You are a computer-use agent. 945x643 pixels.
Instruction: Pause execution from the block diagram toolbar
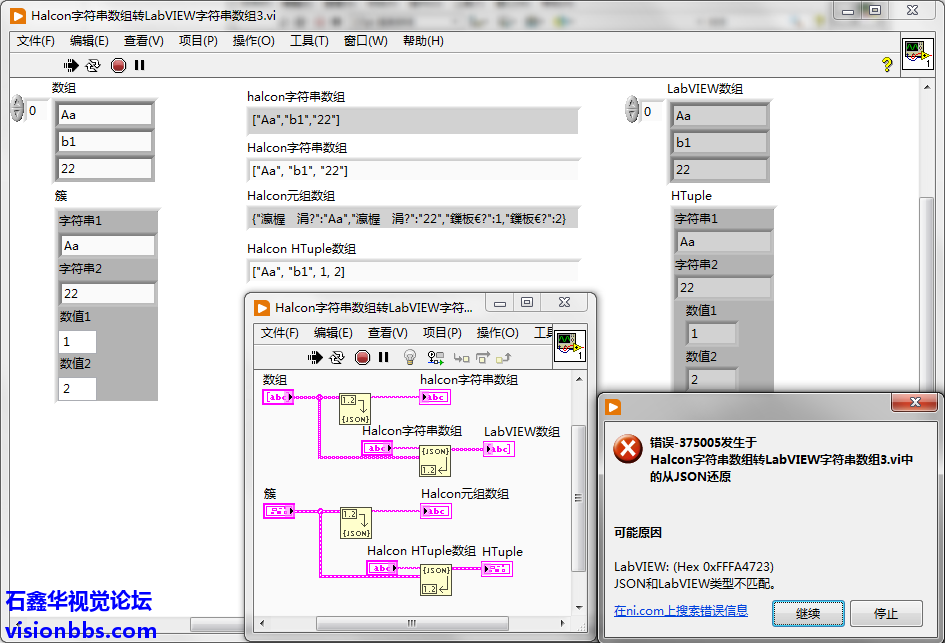coord(384,357)
